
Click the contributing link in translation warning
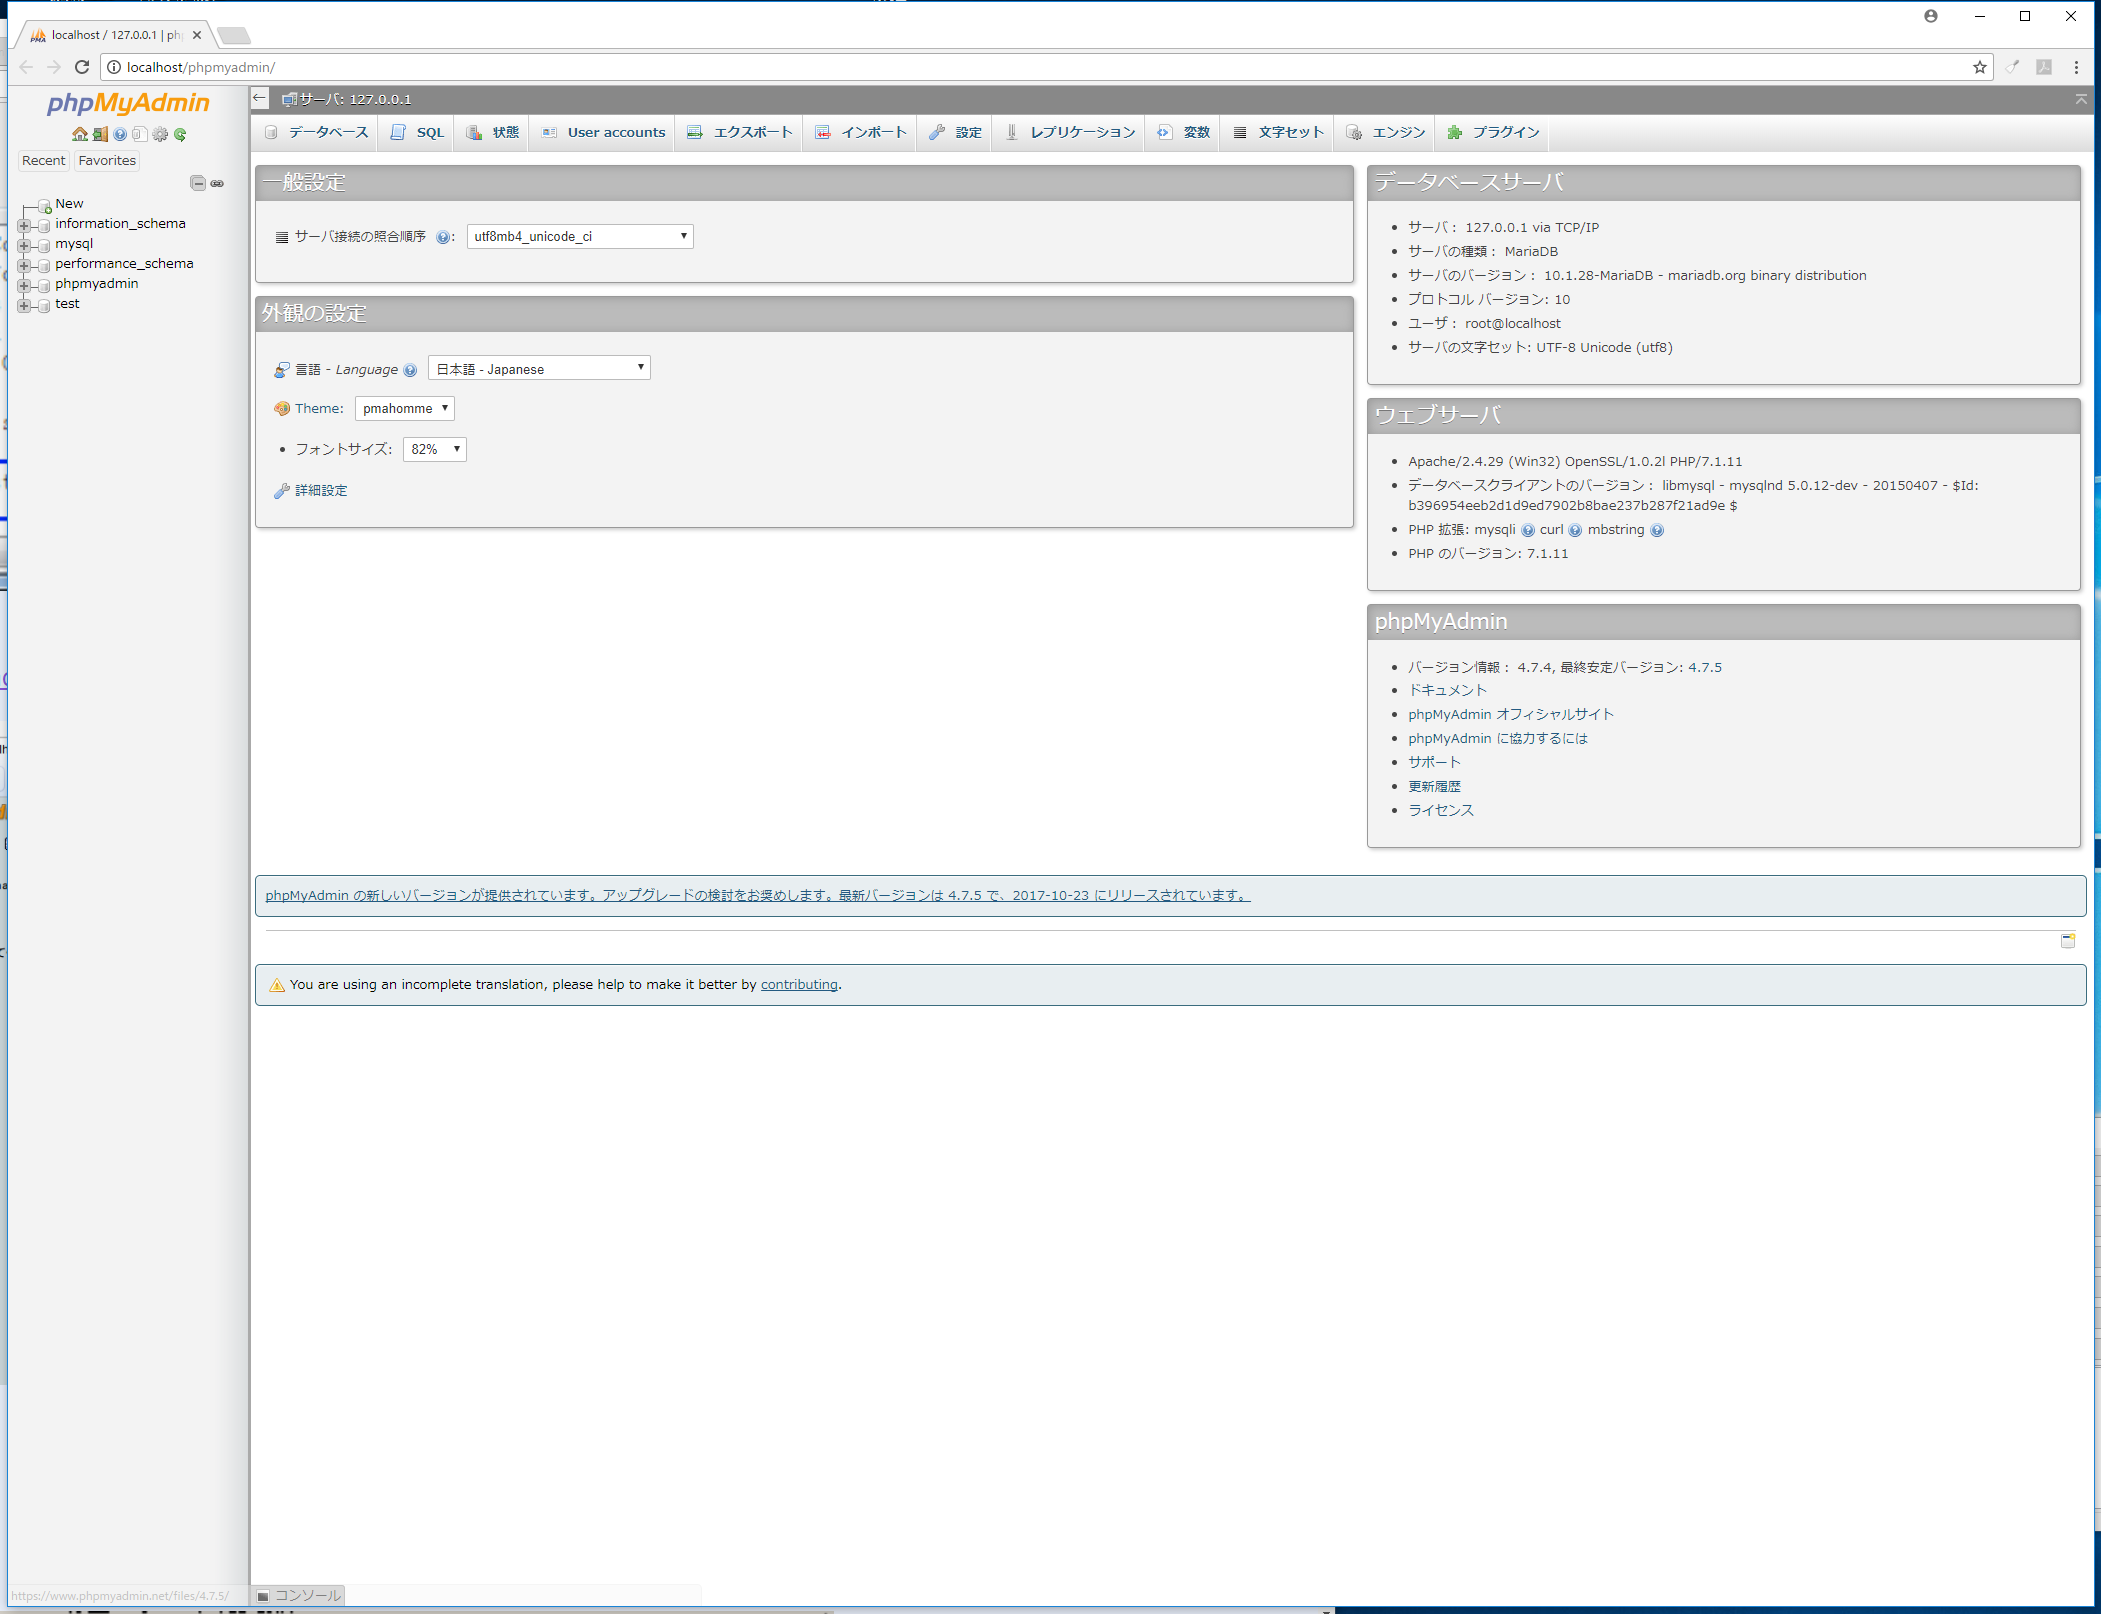click(799, 985)
